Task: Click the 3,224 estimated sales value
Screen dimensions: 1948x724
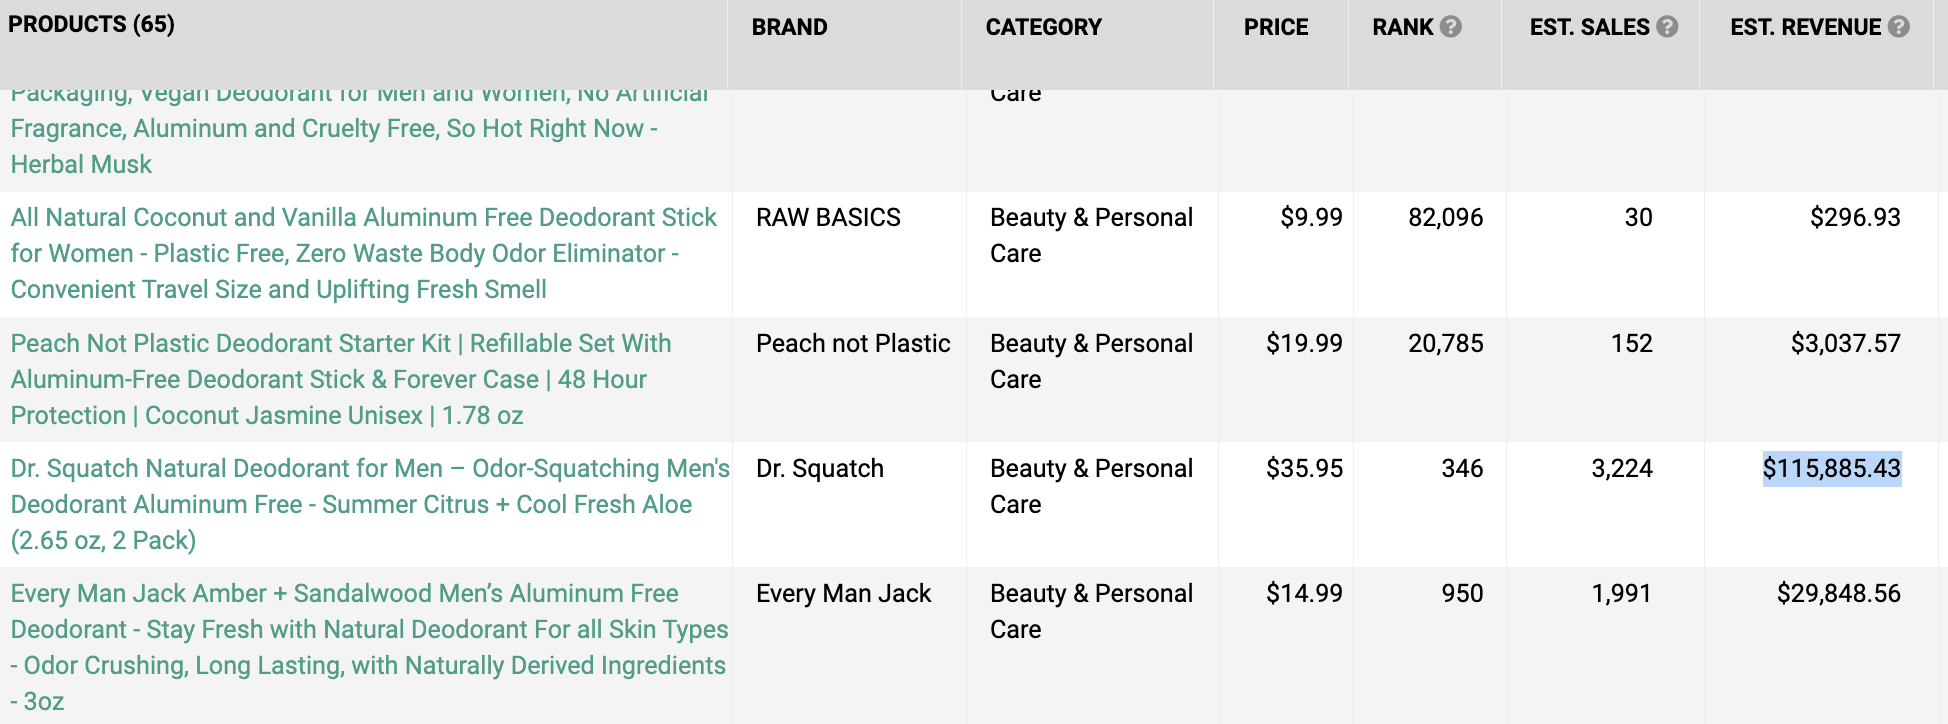Action: (1622, 468)
